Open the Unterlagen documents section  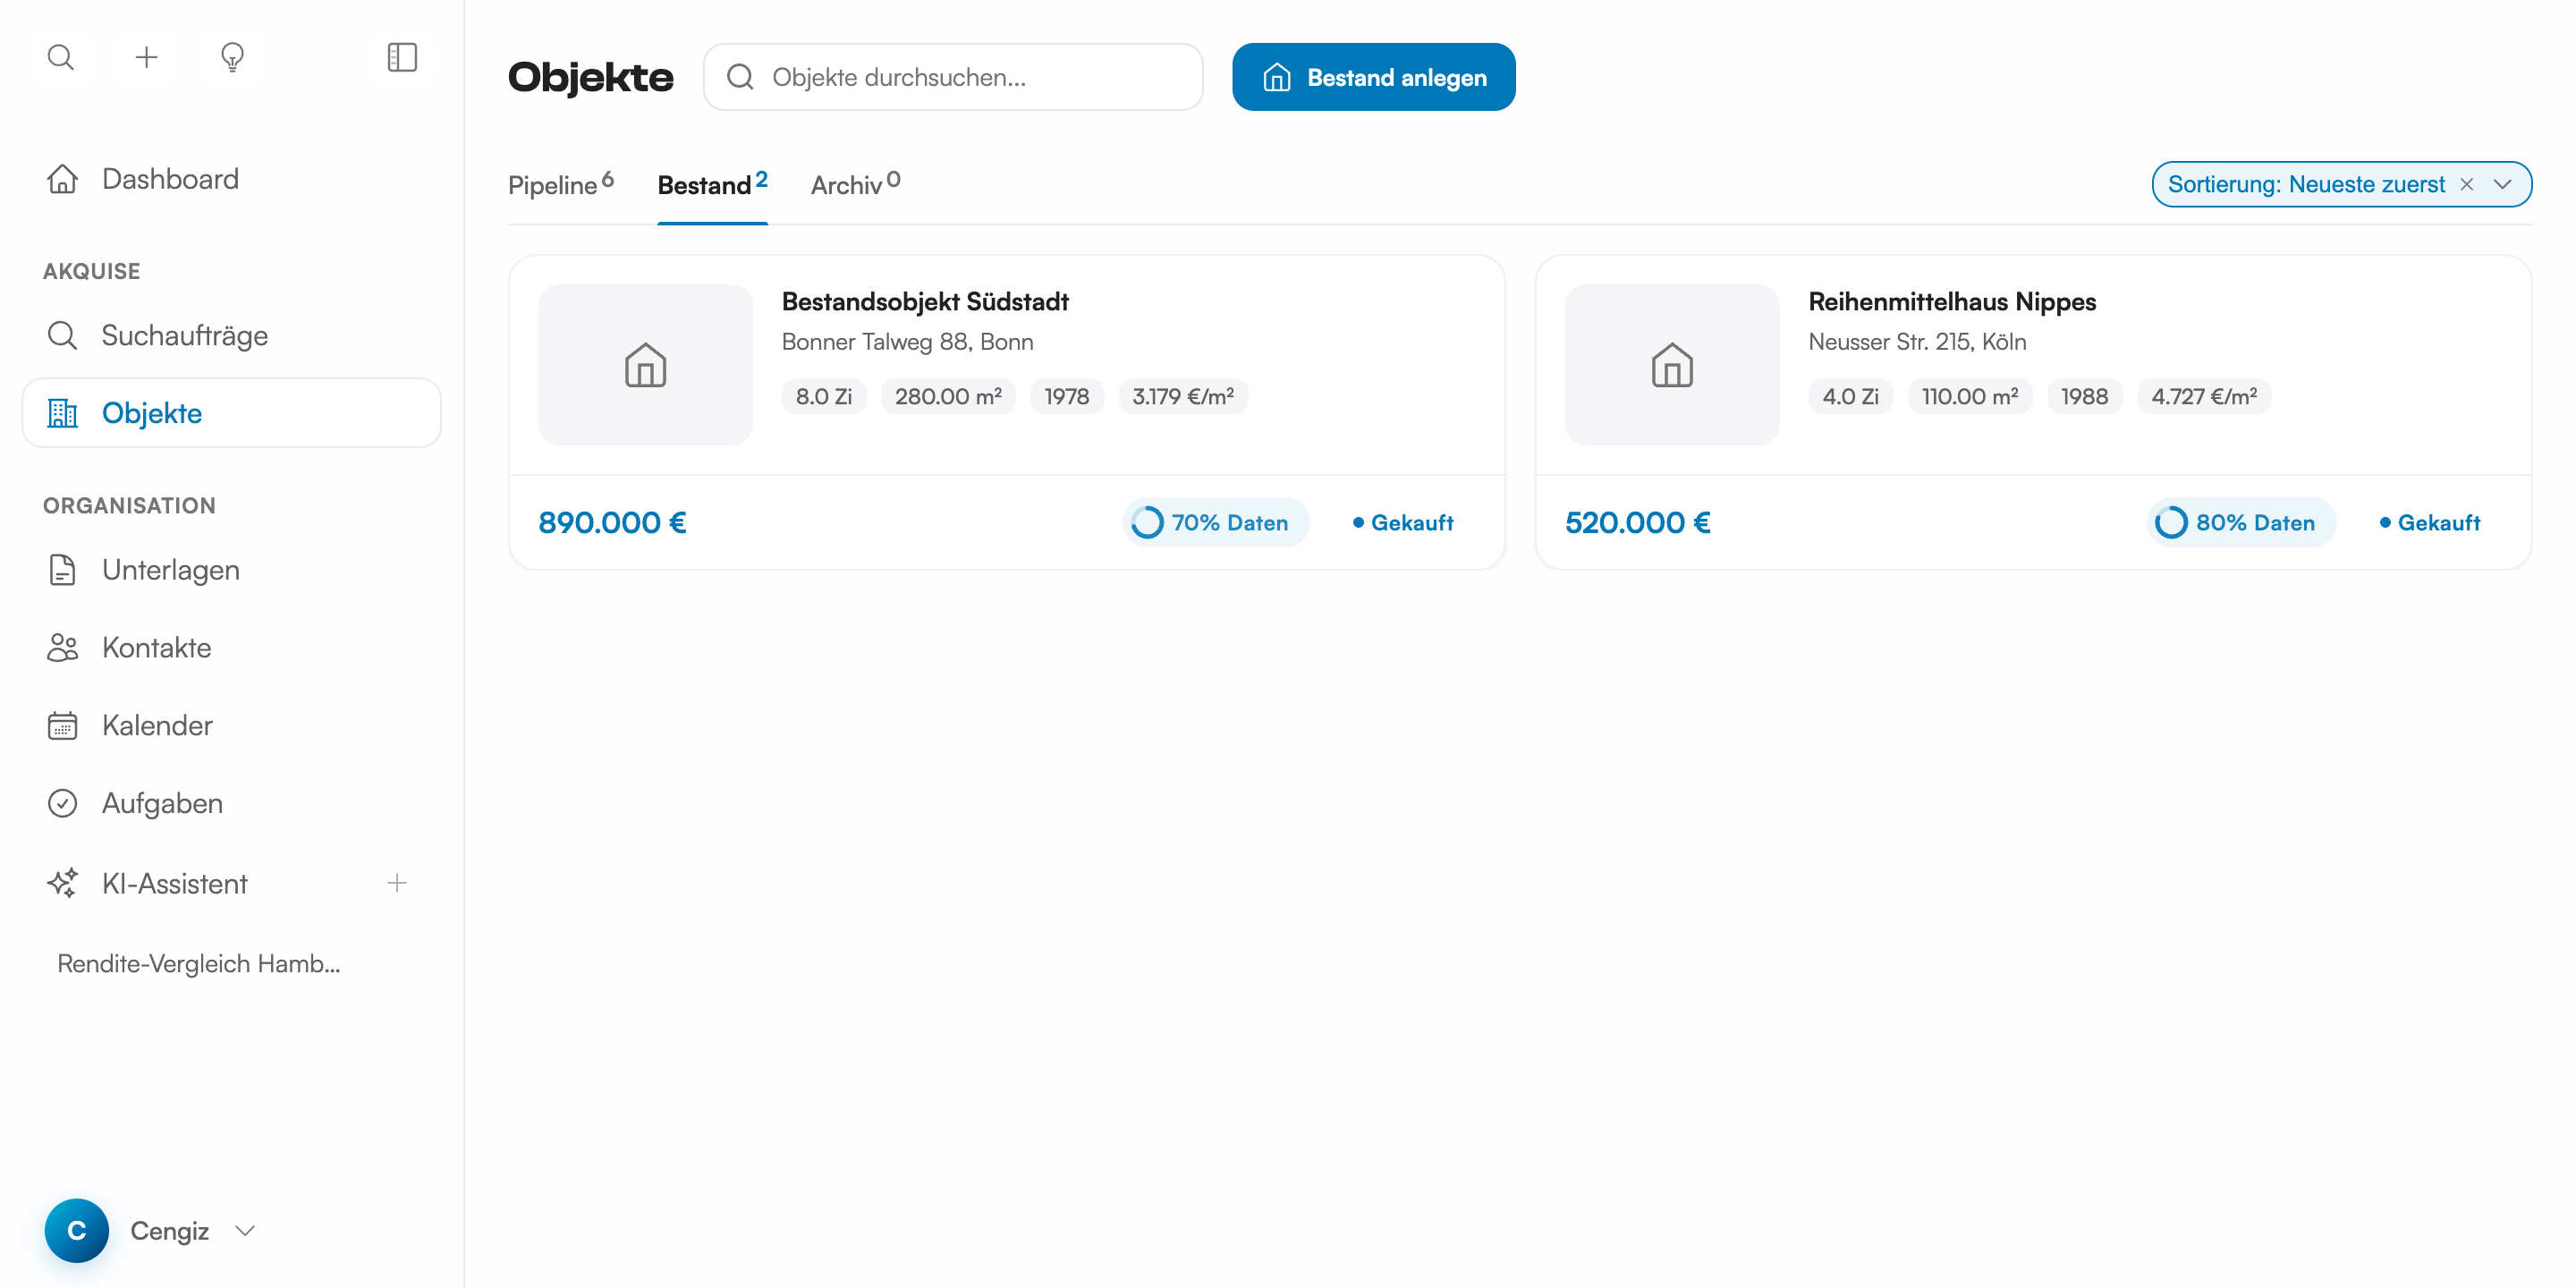pyautogui.click(x=170, y=570)
